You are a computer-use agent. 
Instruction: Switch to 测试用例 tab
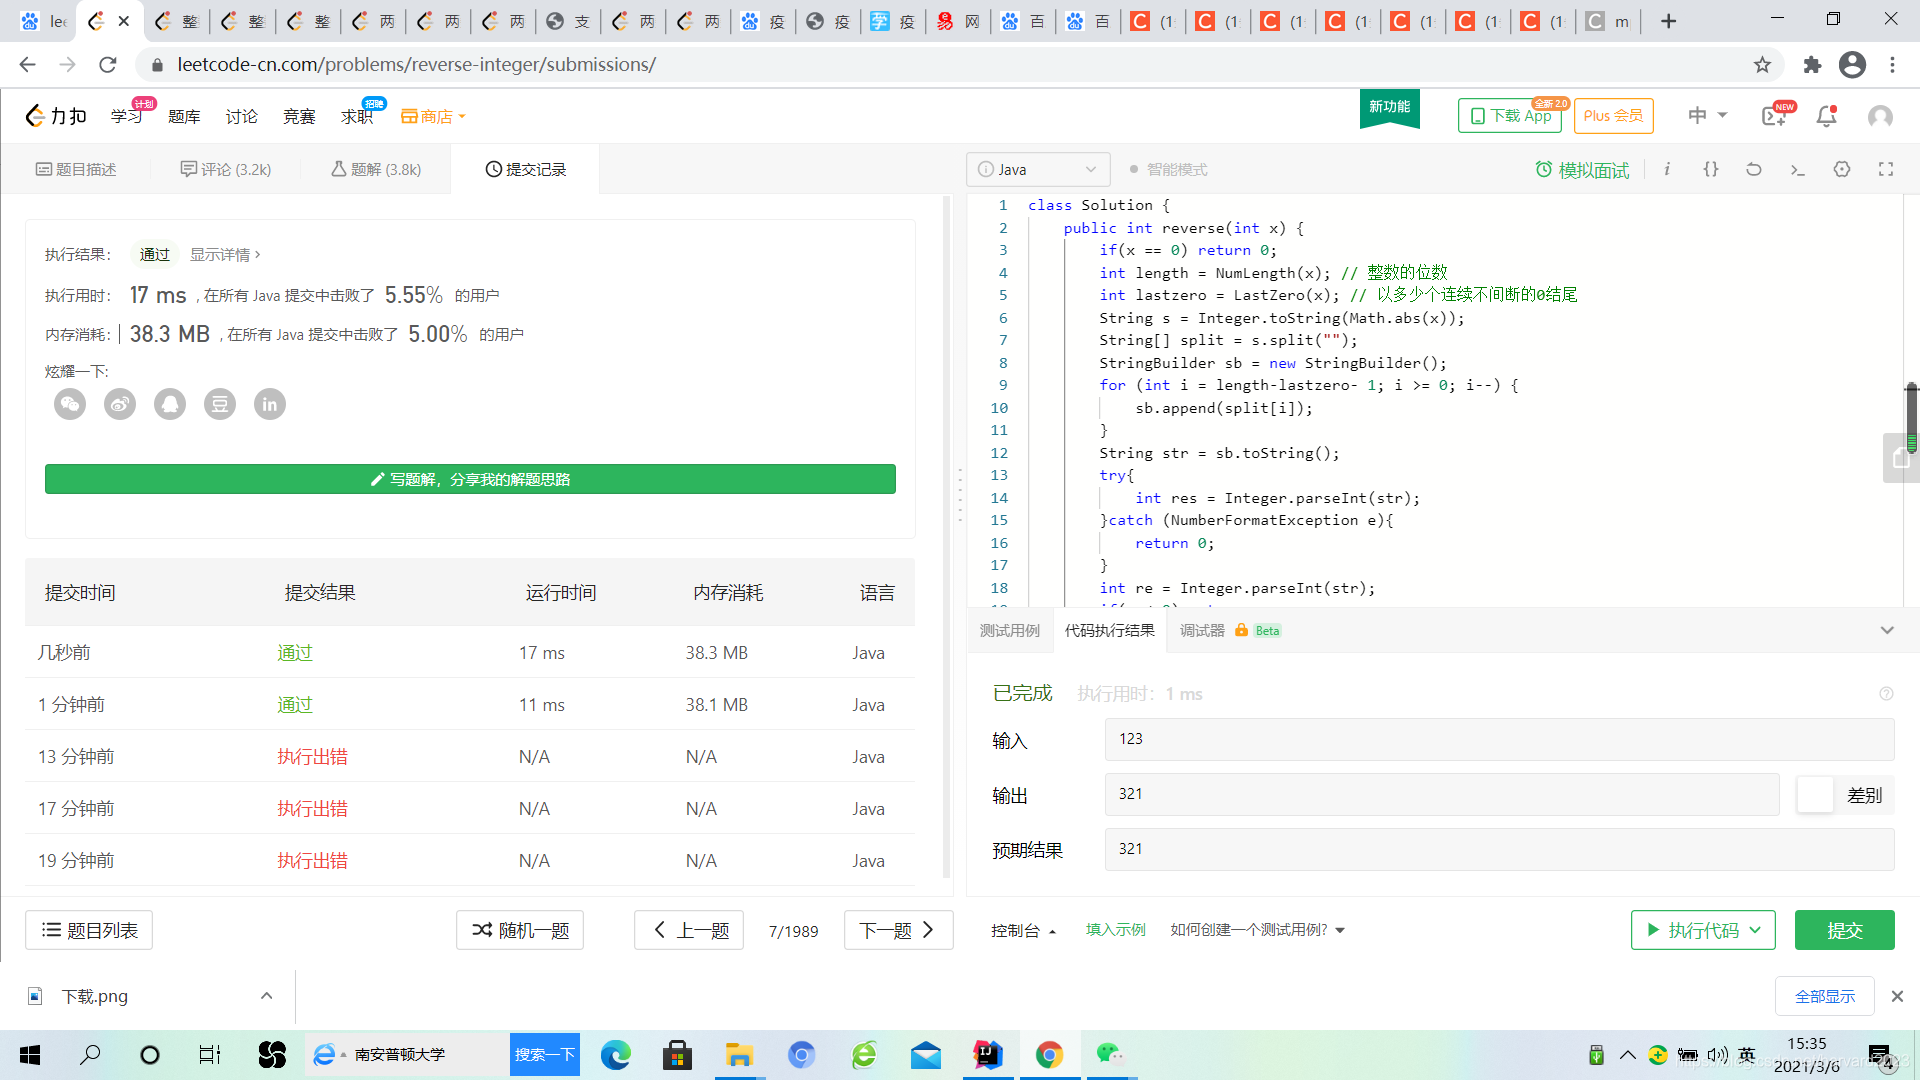pos(1009,630)
